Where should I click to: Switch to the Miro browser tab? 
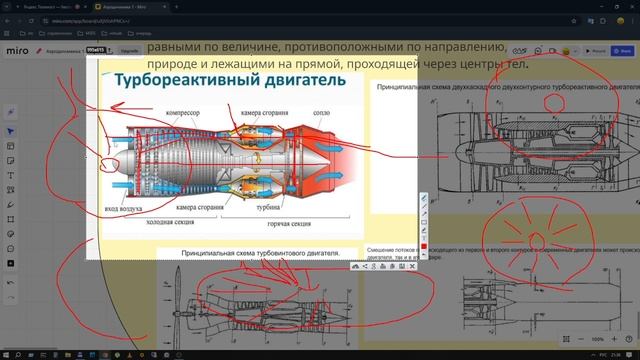pos(131,7)
